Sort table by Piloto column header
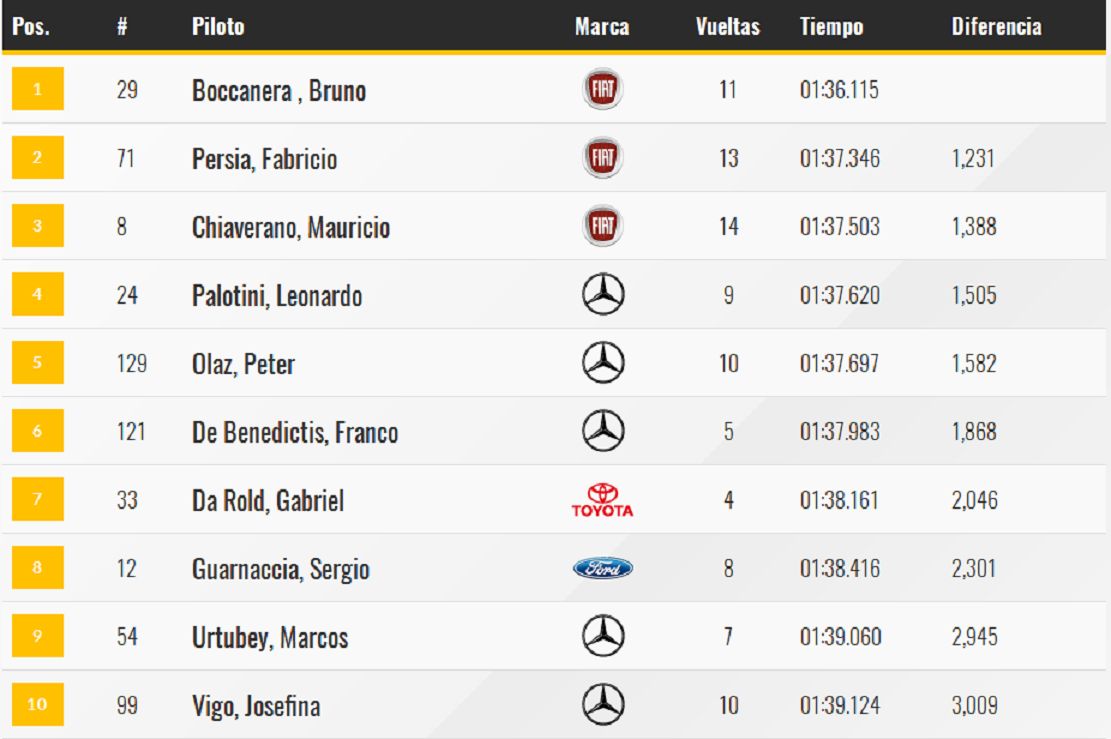 pyautogui.click(x=218, y=26)
